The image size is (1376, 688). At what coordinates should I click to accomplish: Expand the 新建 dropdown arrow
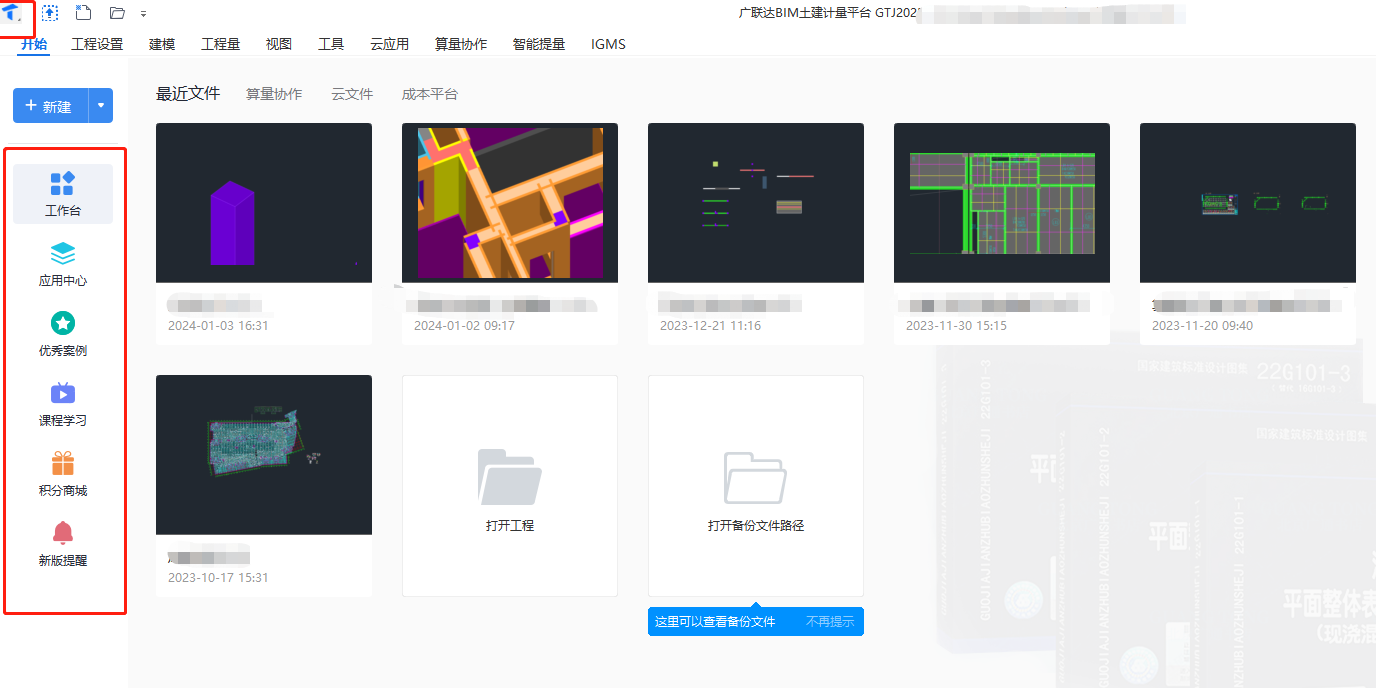(101, 106)
